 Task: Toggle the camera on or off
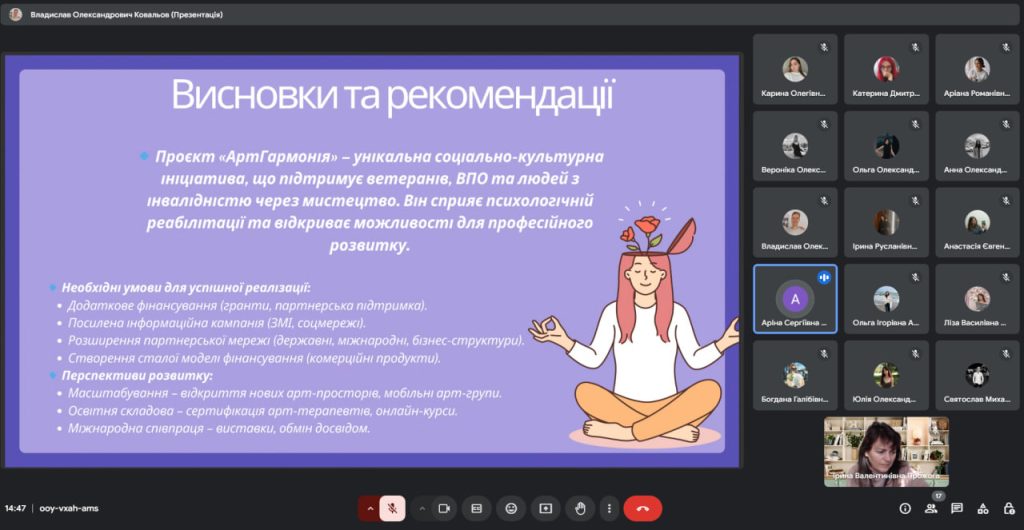coord(445,508)
